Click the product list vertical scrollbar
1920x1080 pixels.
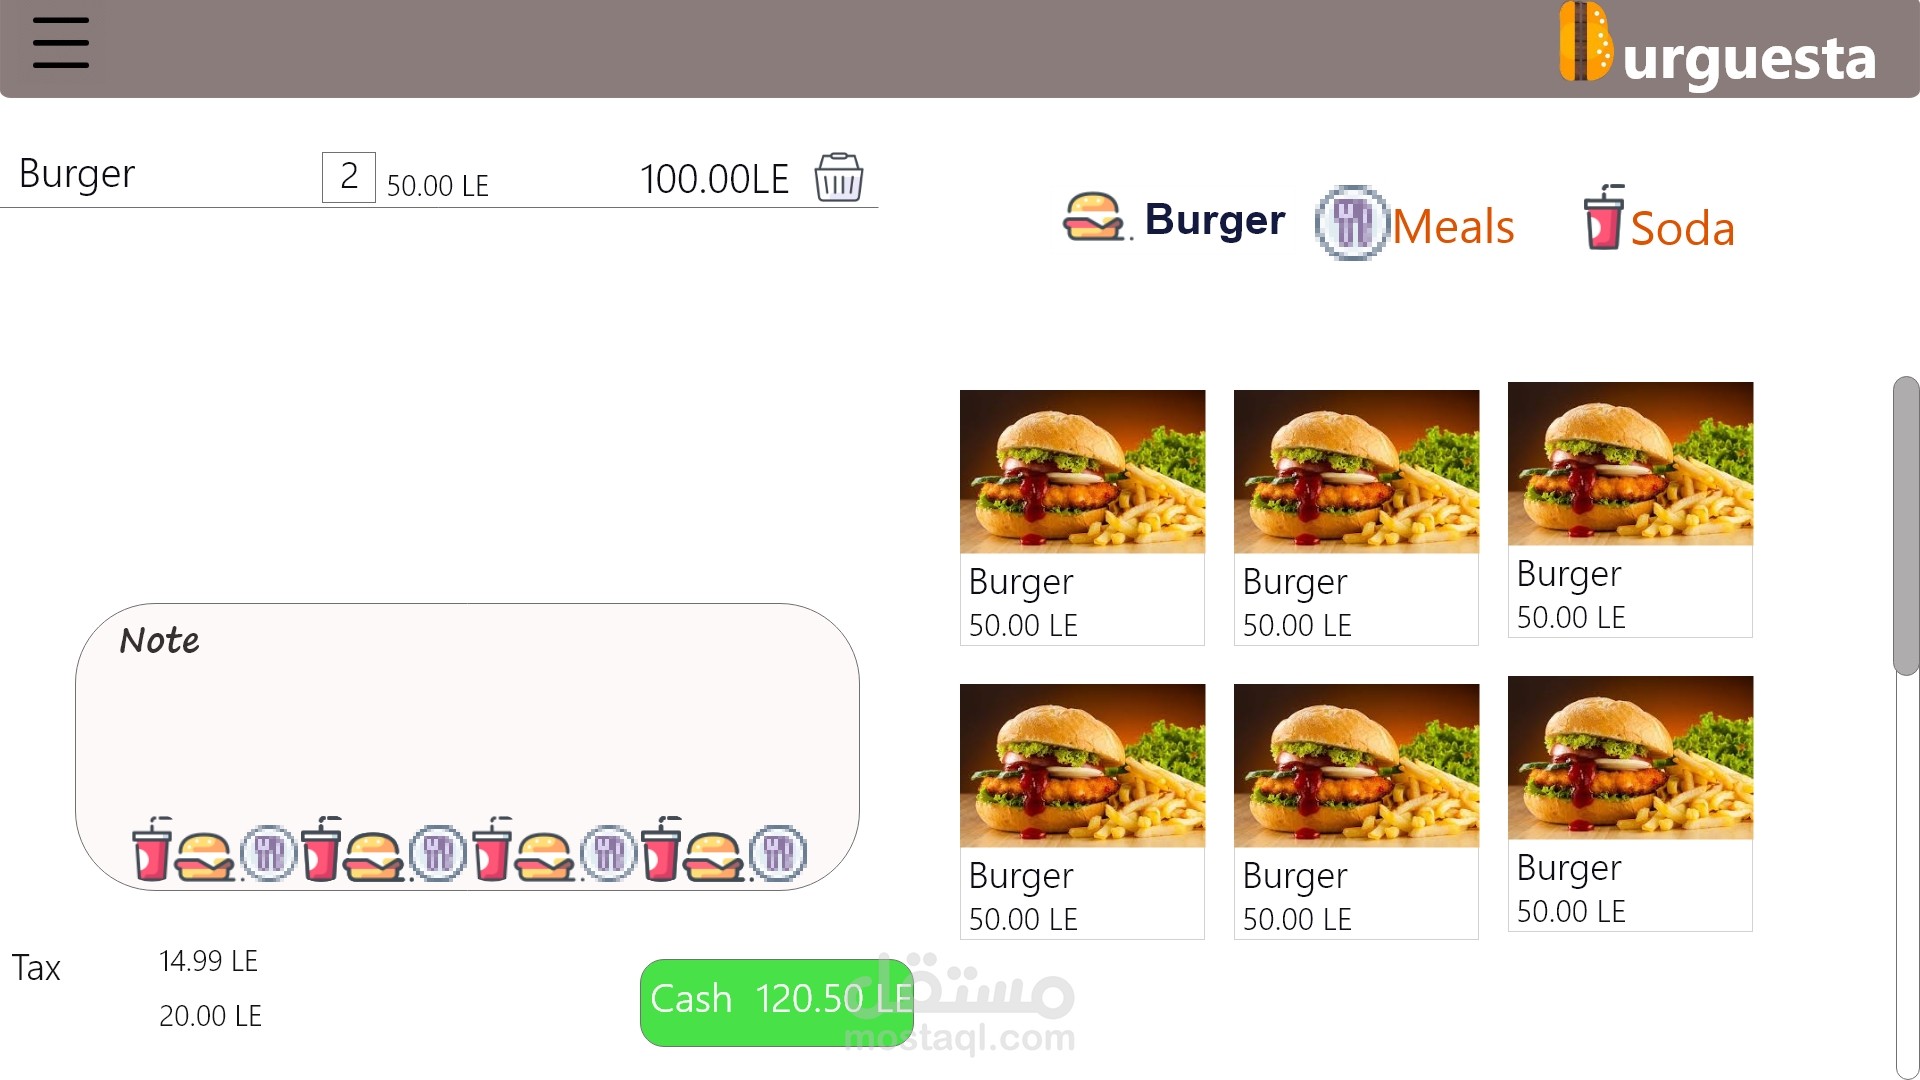1906,526
